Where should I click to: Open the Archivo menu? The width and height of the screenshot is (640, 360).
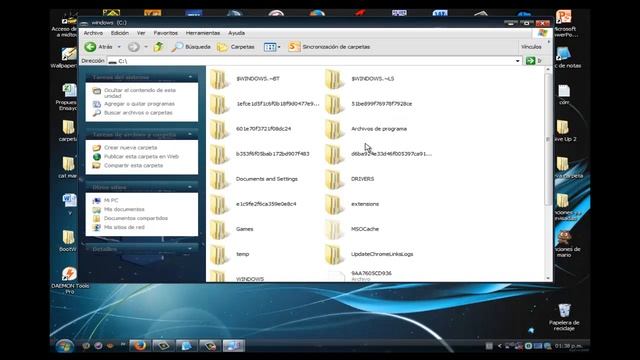[x=93, y=33]
